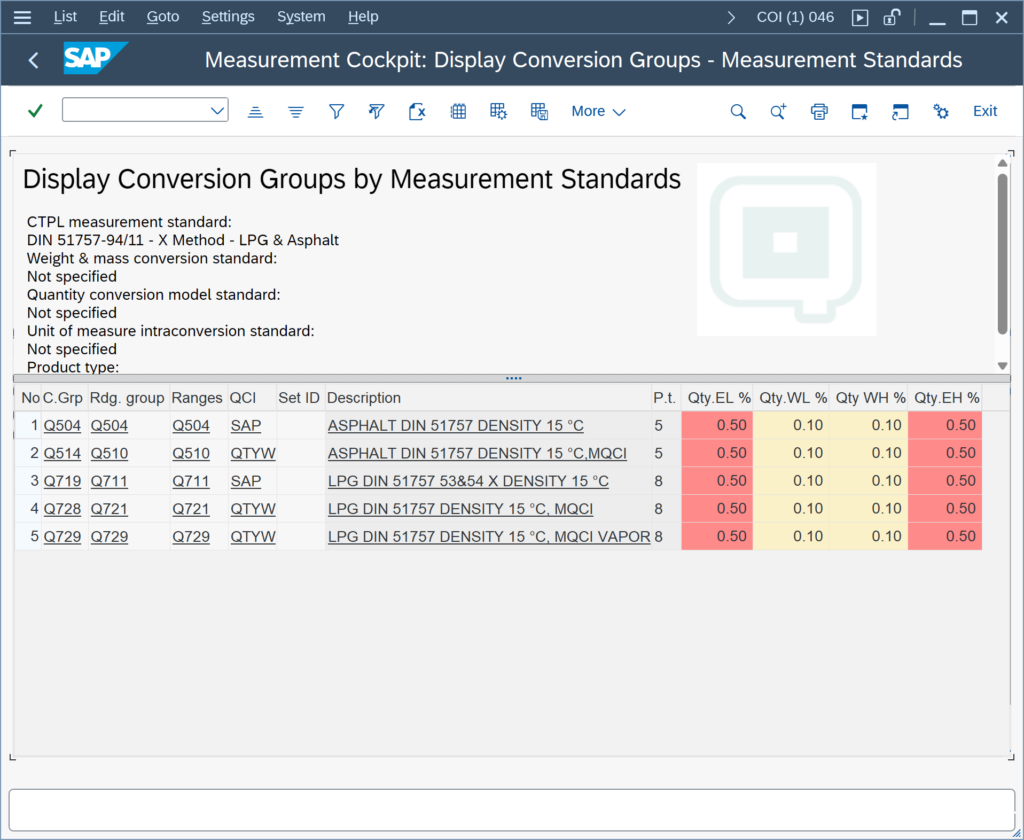Open C.Grp link Q728
This screenshot has width=1024, height=840.
coord(62,509)
